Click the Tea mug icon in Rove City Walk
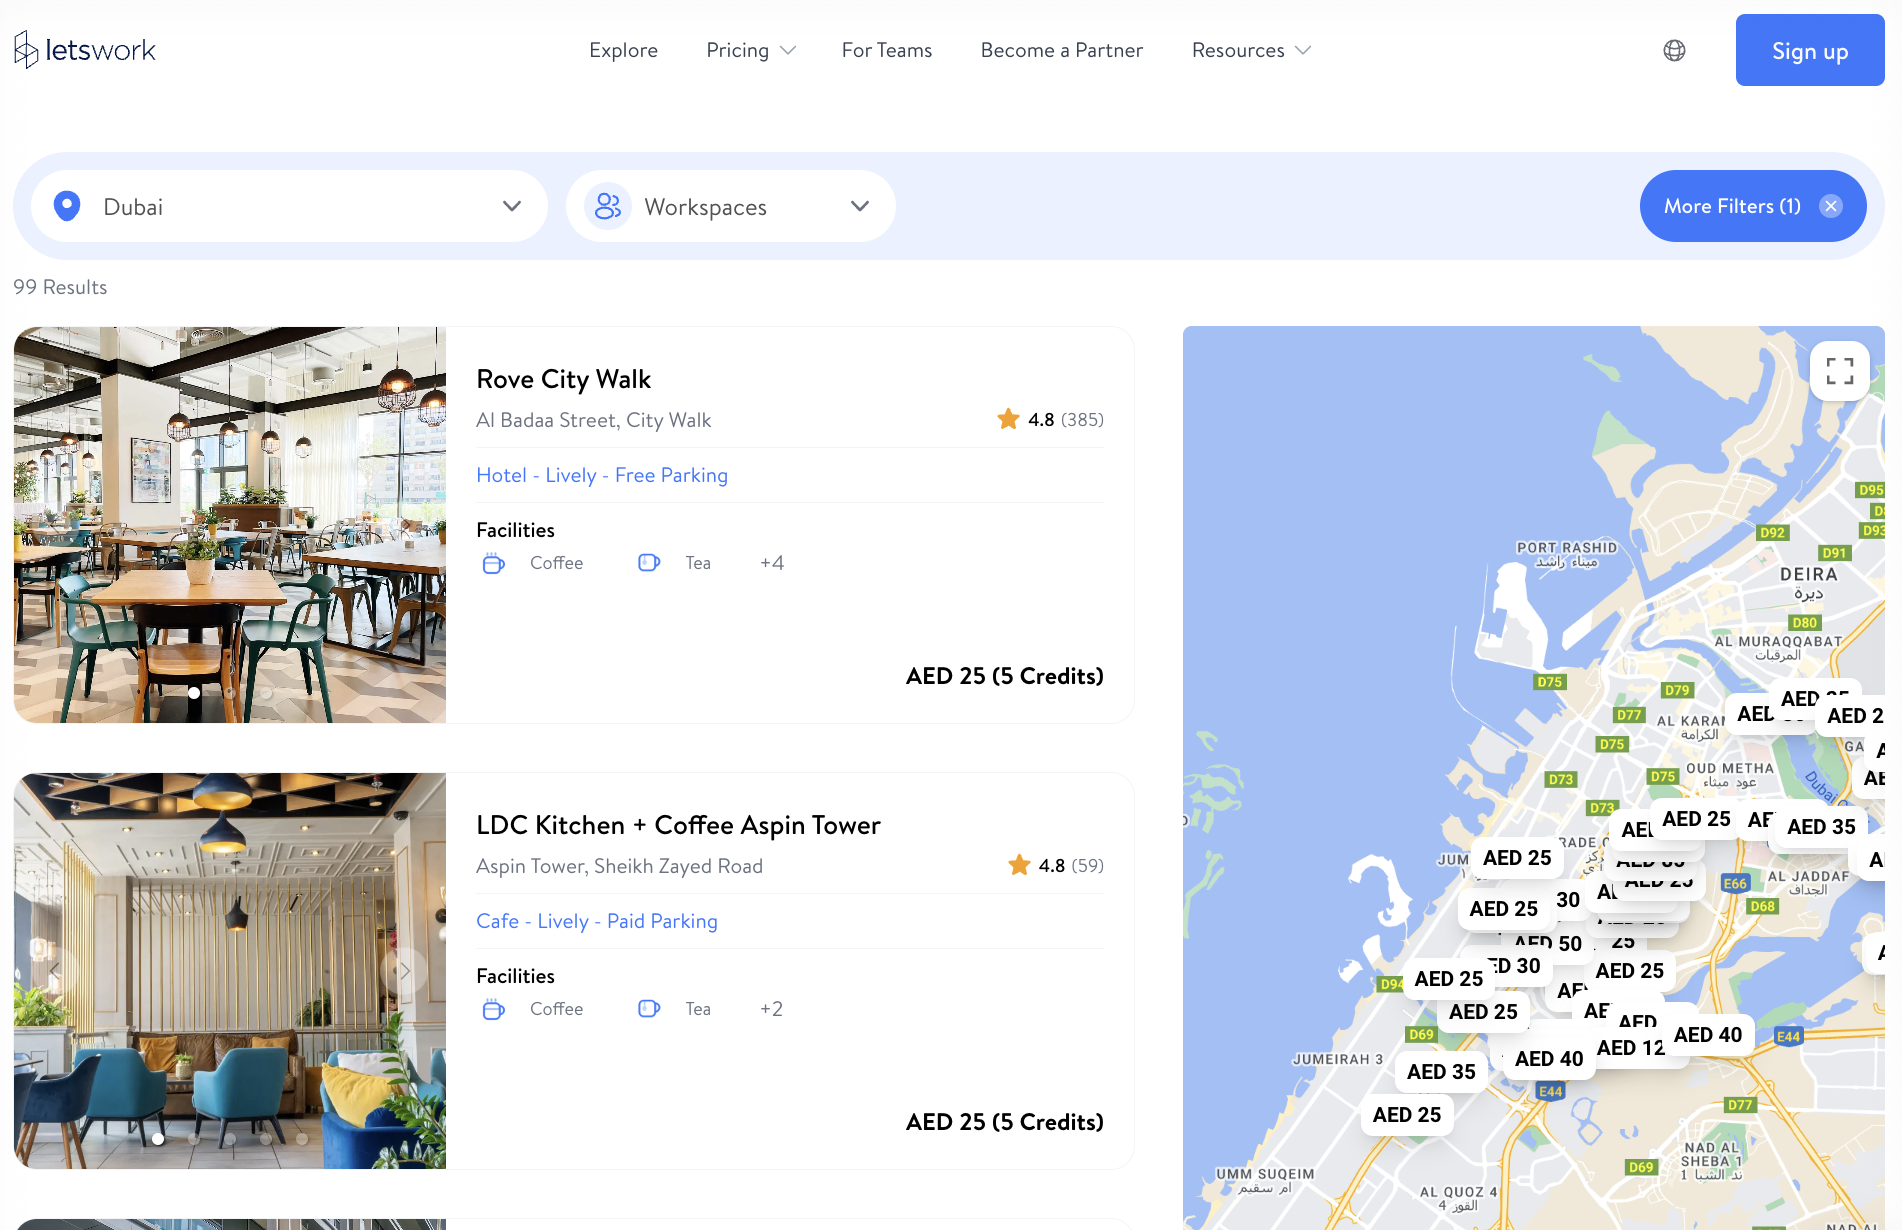This screenshot has height=1230, width=1902. point(649,563)
